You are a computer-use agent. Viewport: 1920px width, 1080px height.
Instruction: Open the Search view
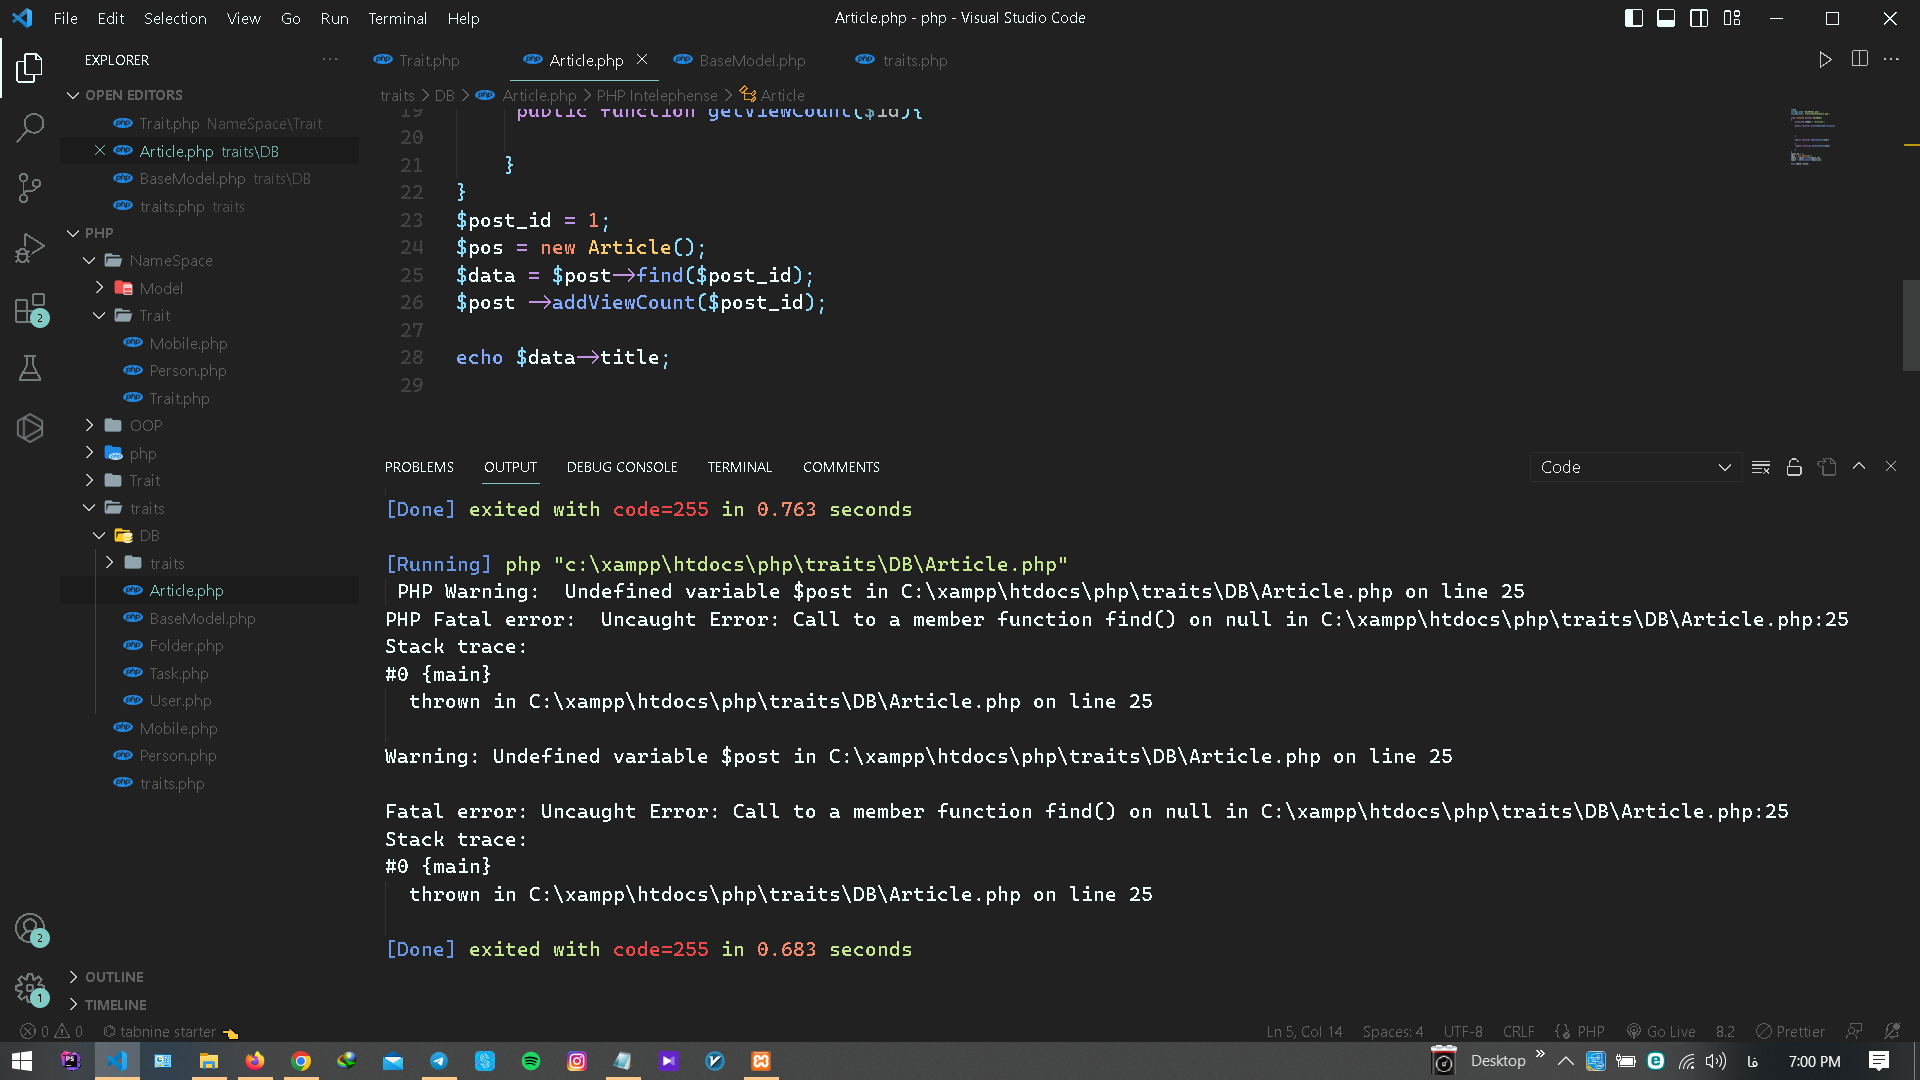30,127
